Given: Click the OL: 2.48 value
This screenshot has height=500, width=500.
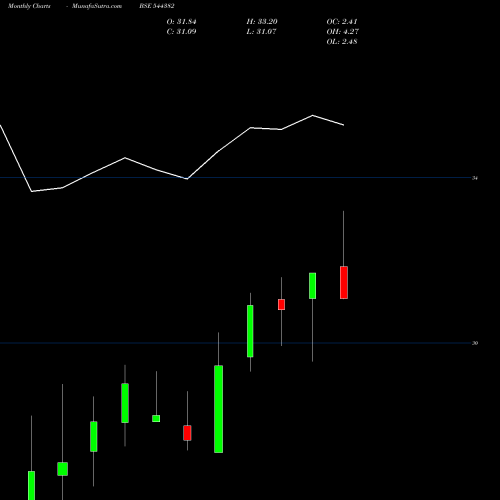Looking at the screenshot, I should coord(342,42).
